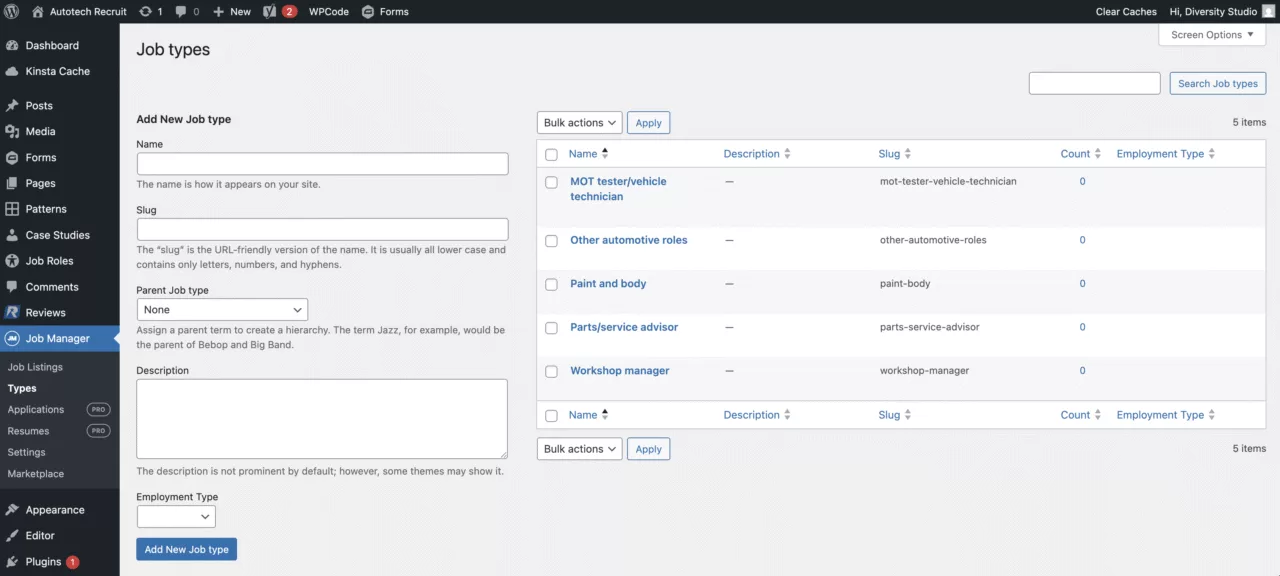
Task: Expand the Screen Options panel
Action: (x=1212, y=35)
